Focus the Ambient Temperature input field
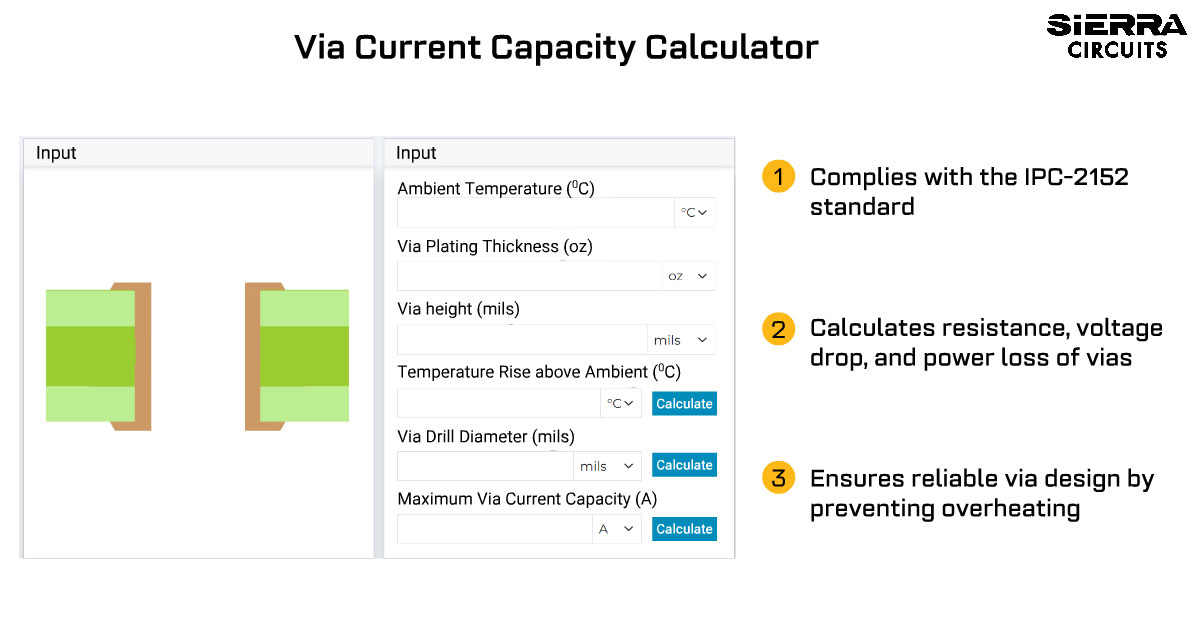 [536, 213]
